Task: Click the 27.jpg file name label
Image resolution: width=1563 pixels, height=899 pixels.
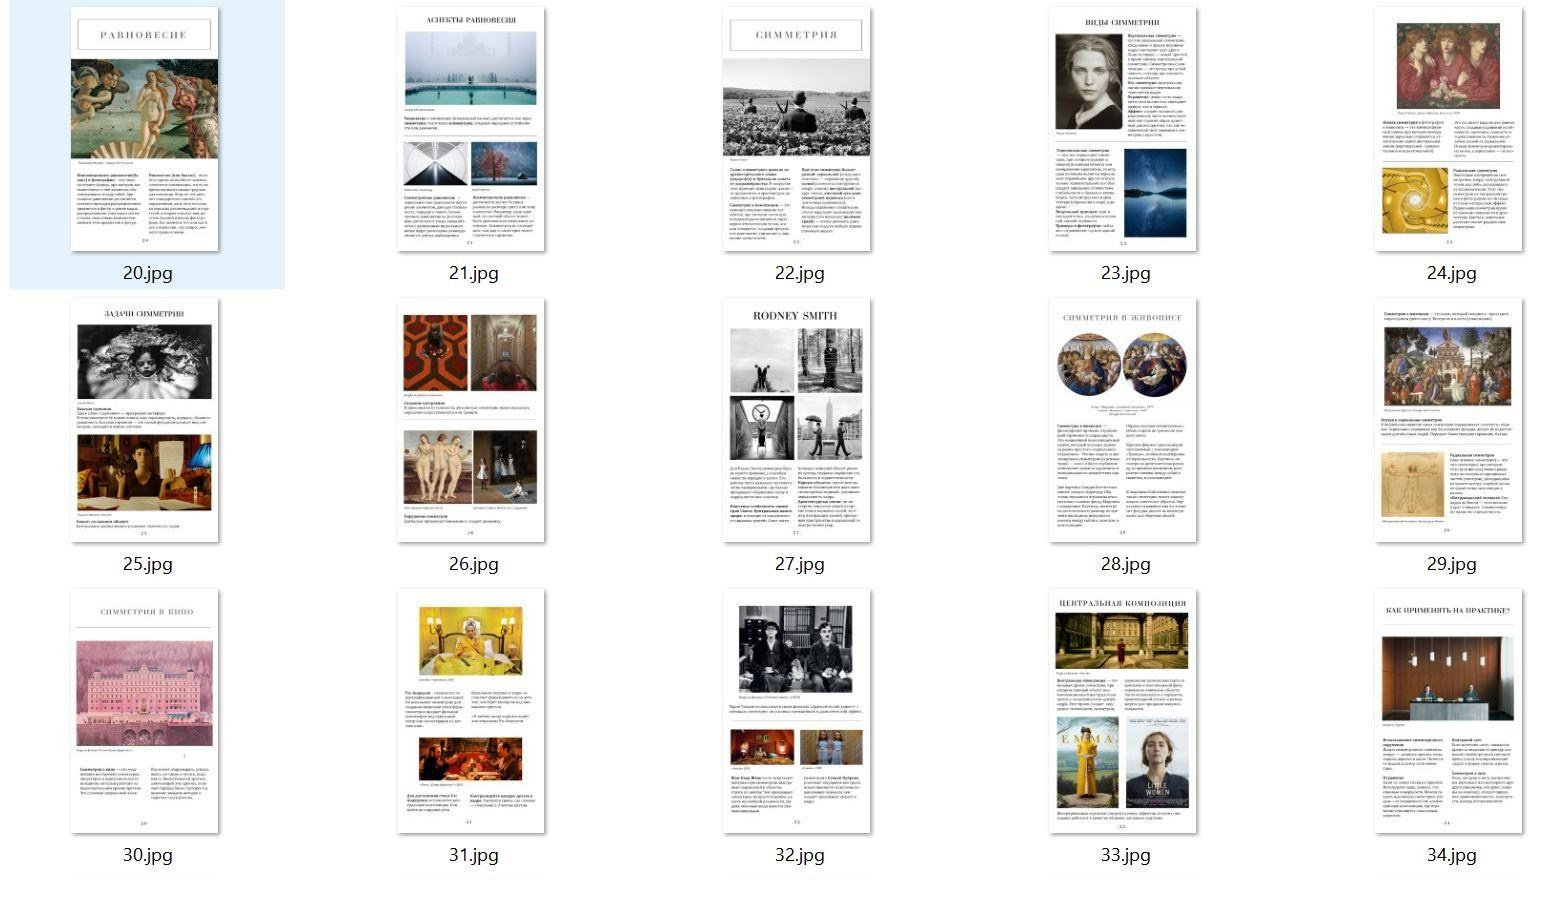Action: pos(800,564)
